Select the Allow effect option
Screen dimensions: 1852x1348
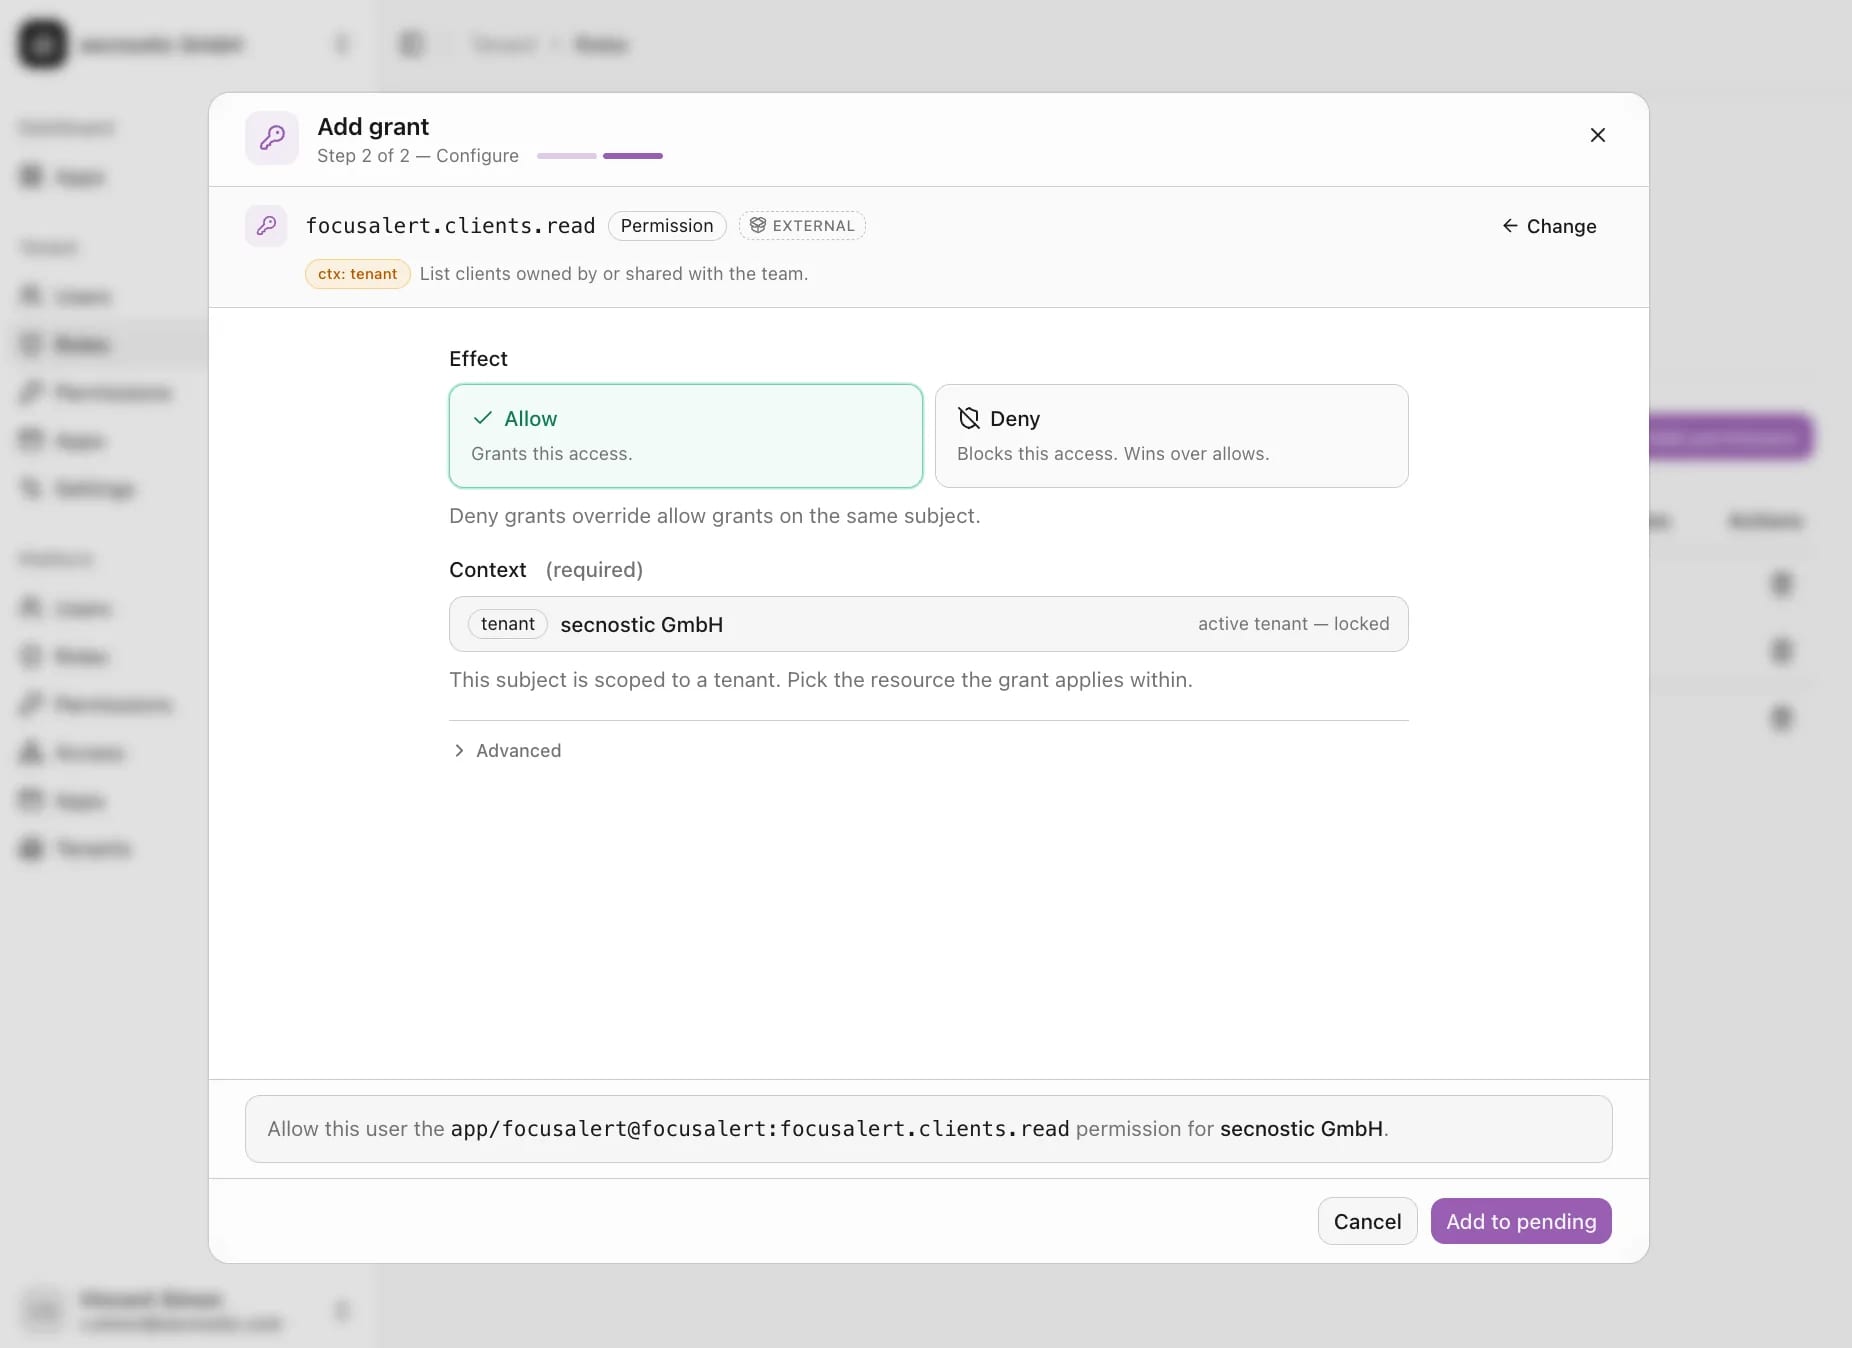[686, 436]
